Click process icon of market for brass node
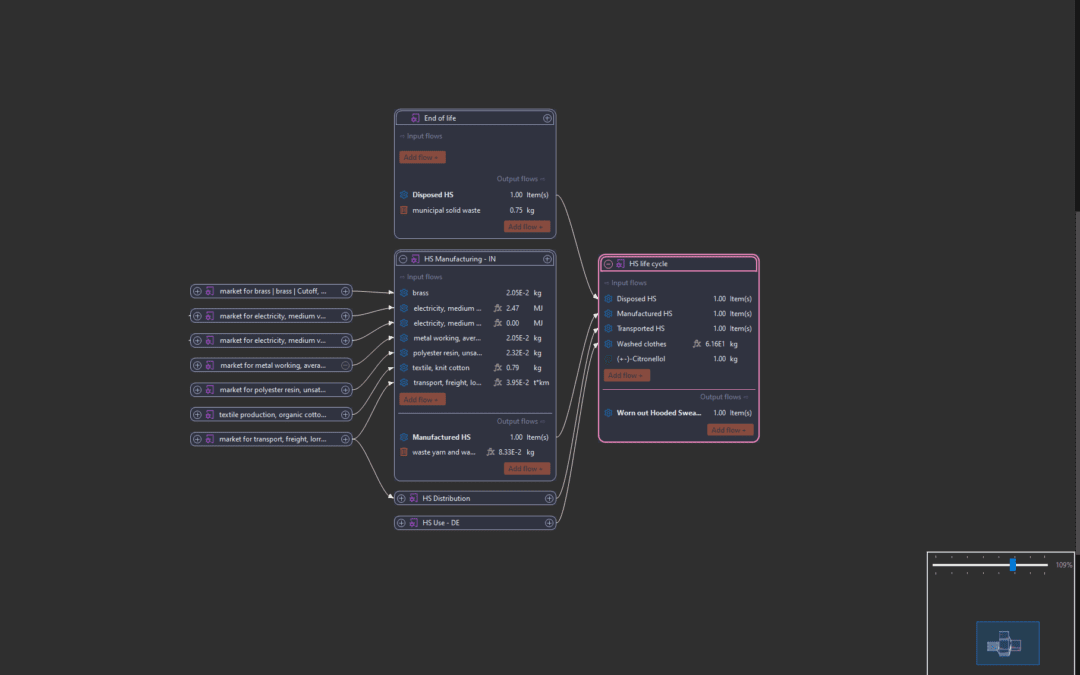 coord(210,291)
